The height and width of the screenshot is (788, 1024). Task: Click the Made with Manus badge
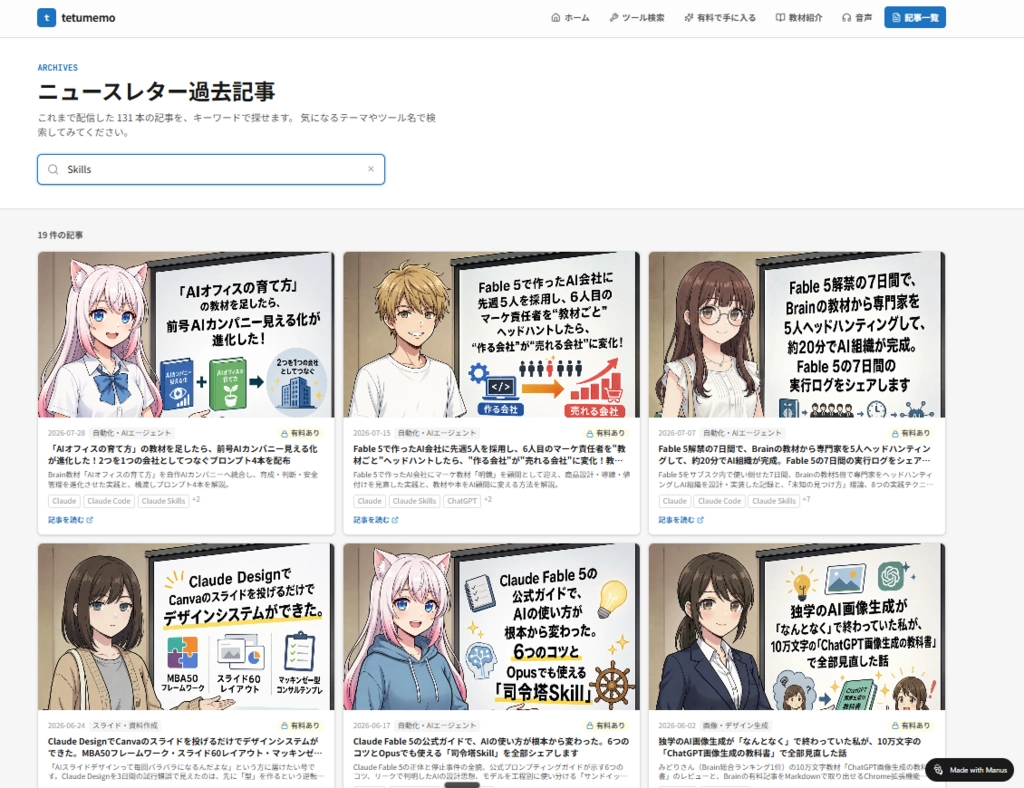coord(970,770)
